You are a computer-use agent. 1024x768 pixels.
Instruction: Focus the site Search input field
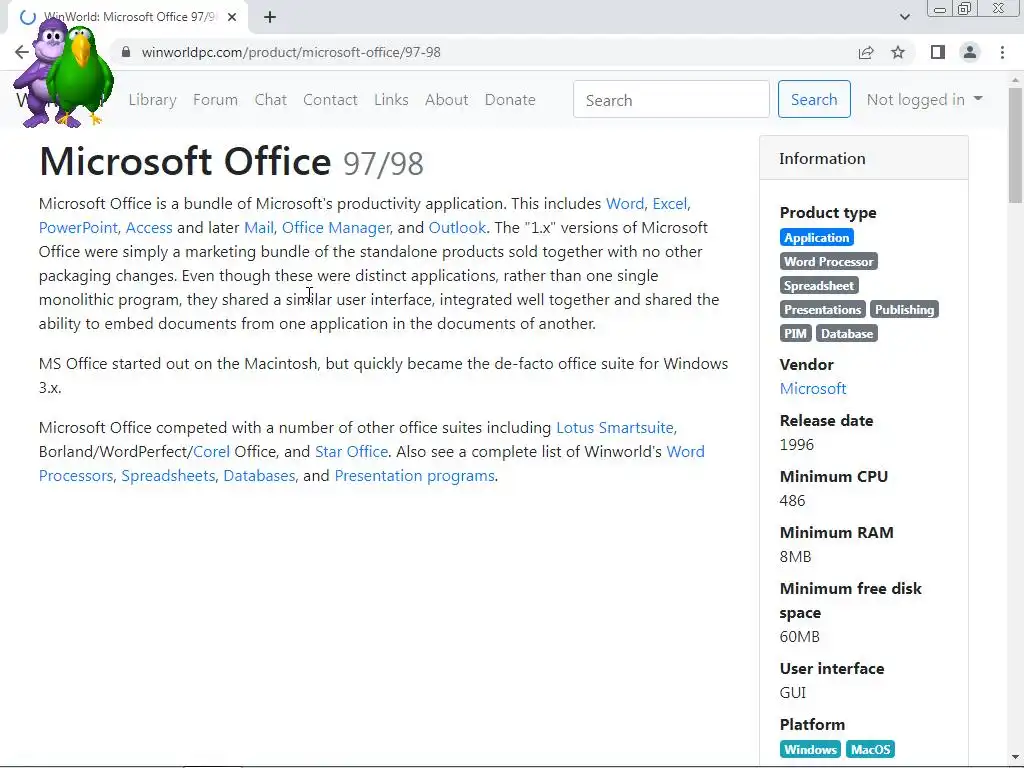pyautogui.click(x=671, y=99)
